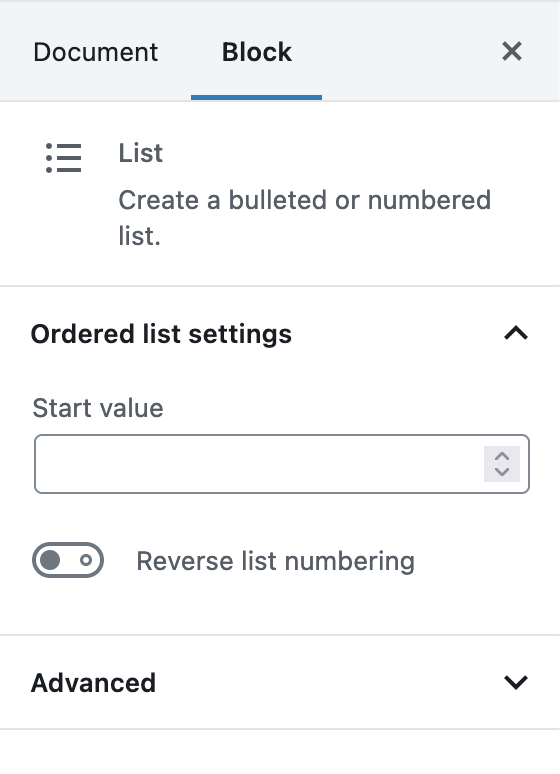This screenshot has height=774, width=560.
Task: Click the Ordered list settings heading
Action: [x=161, y=334]
